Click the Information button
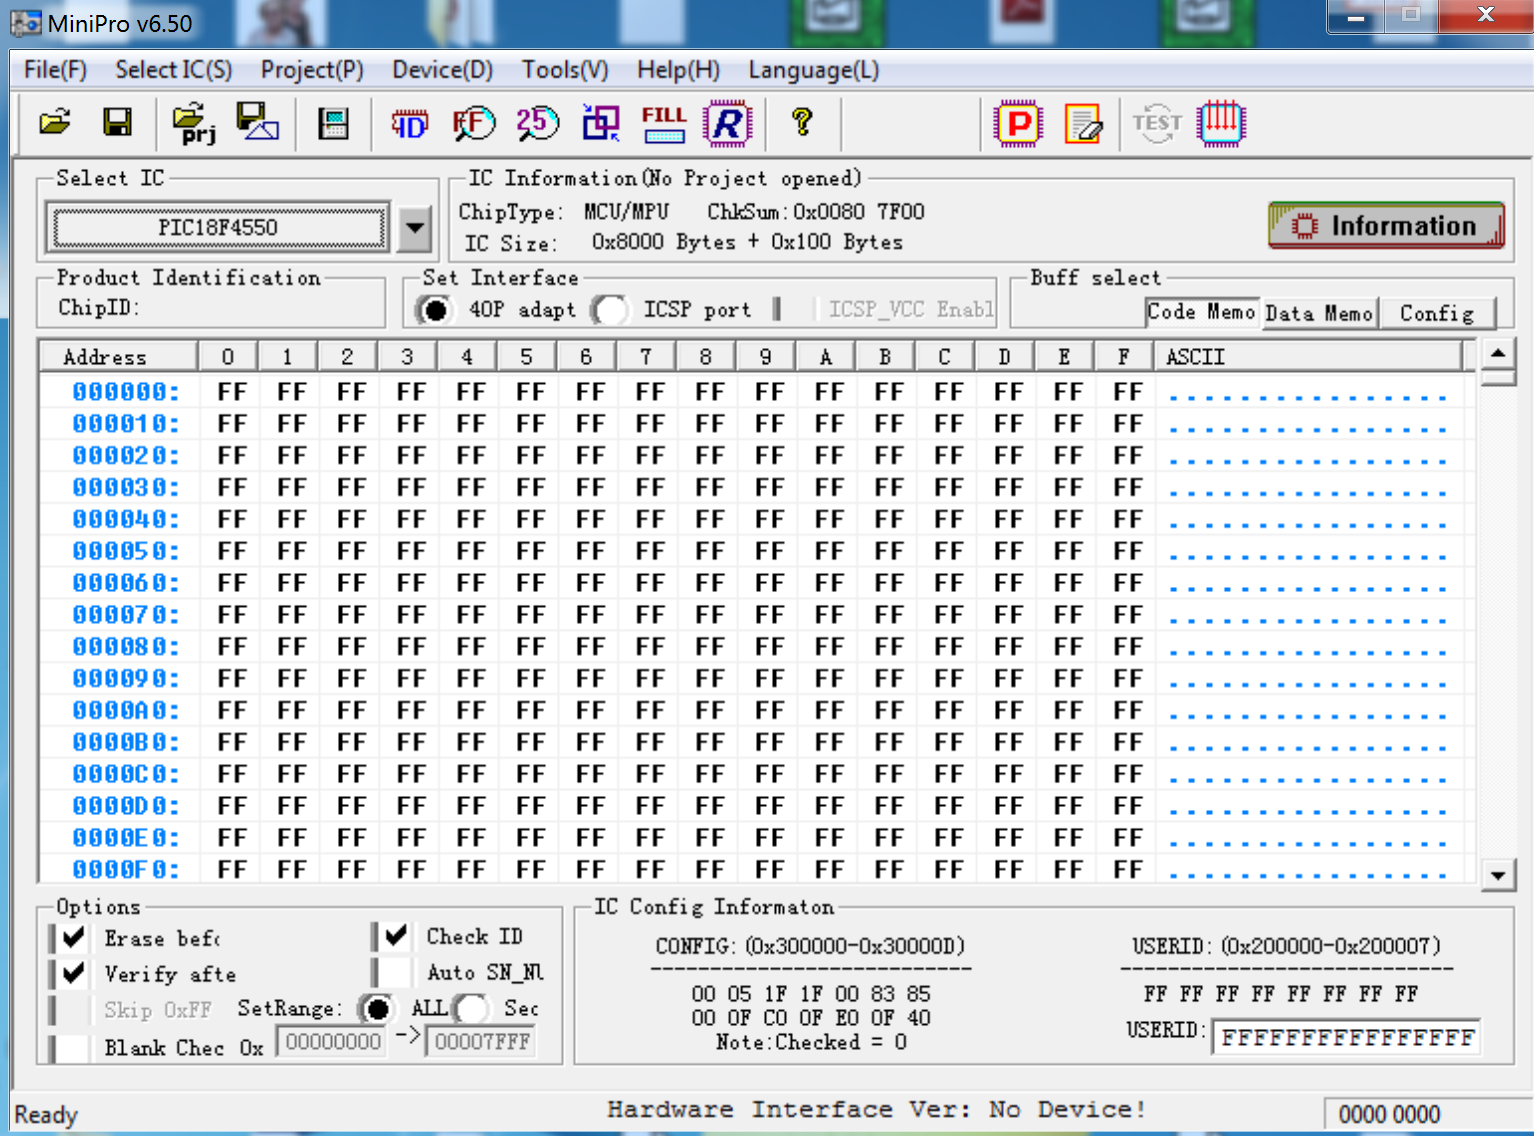The height and width of the screenshot is (1136, 1534). coord(1386,226)
